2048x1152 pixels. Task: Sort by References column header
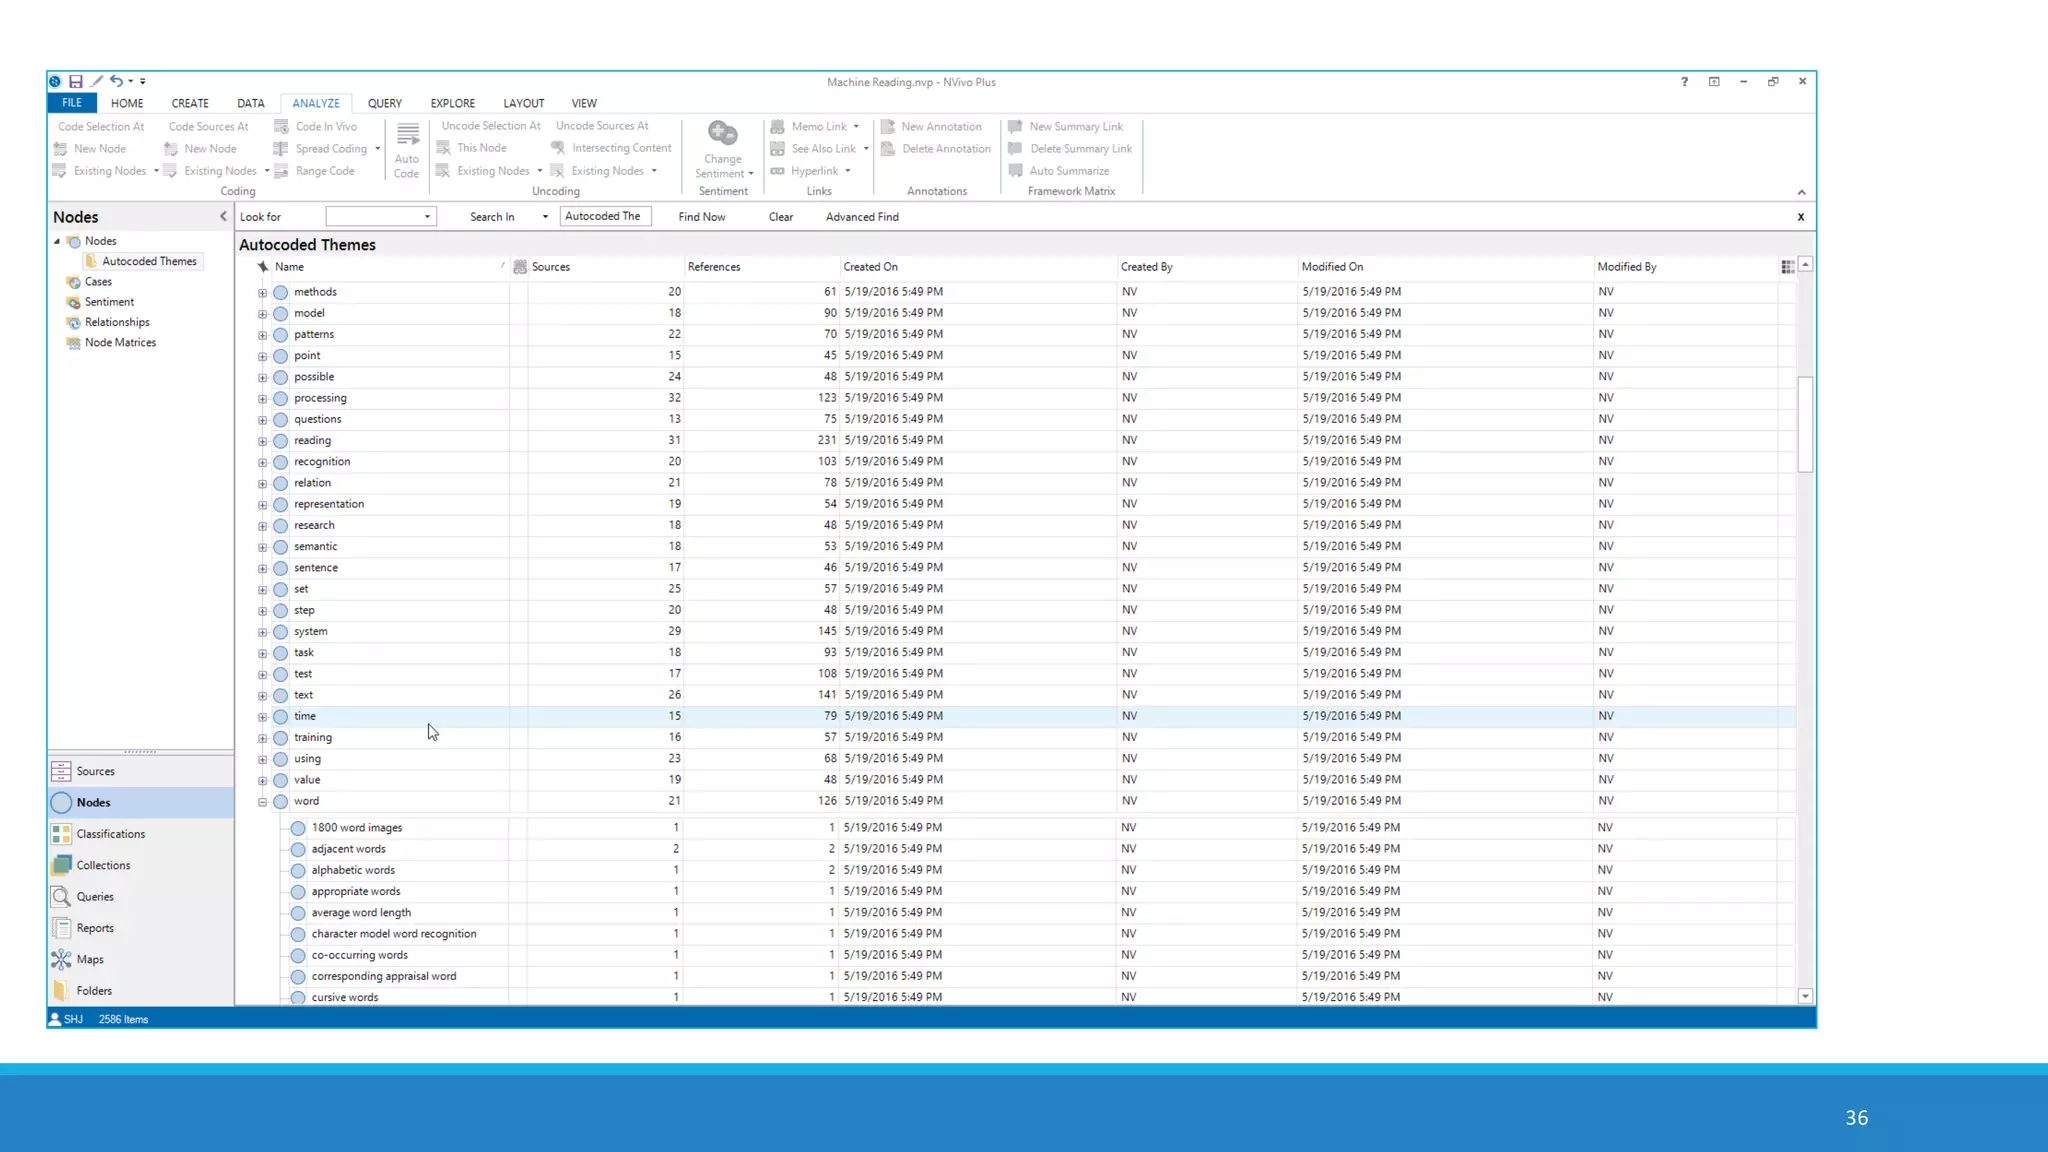click(714, 267)
